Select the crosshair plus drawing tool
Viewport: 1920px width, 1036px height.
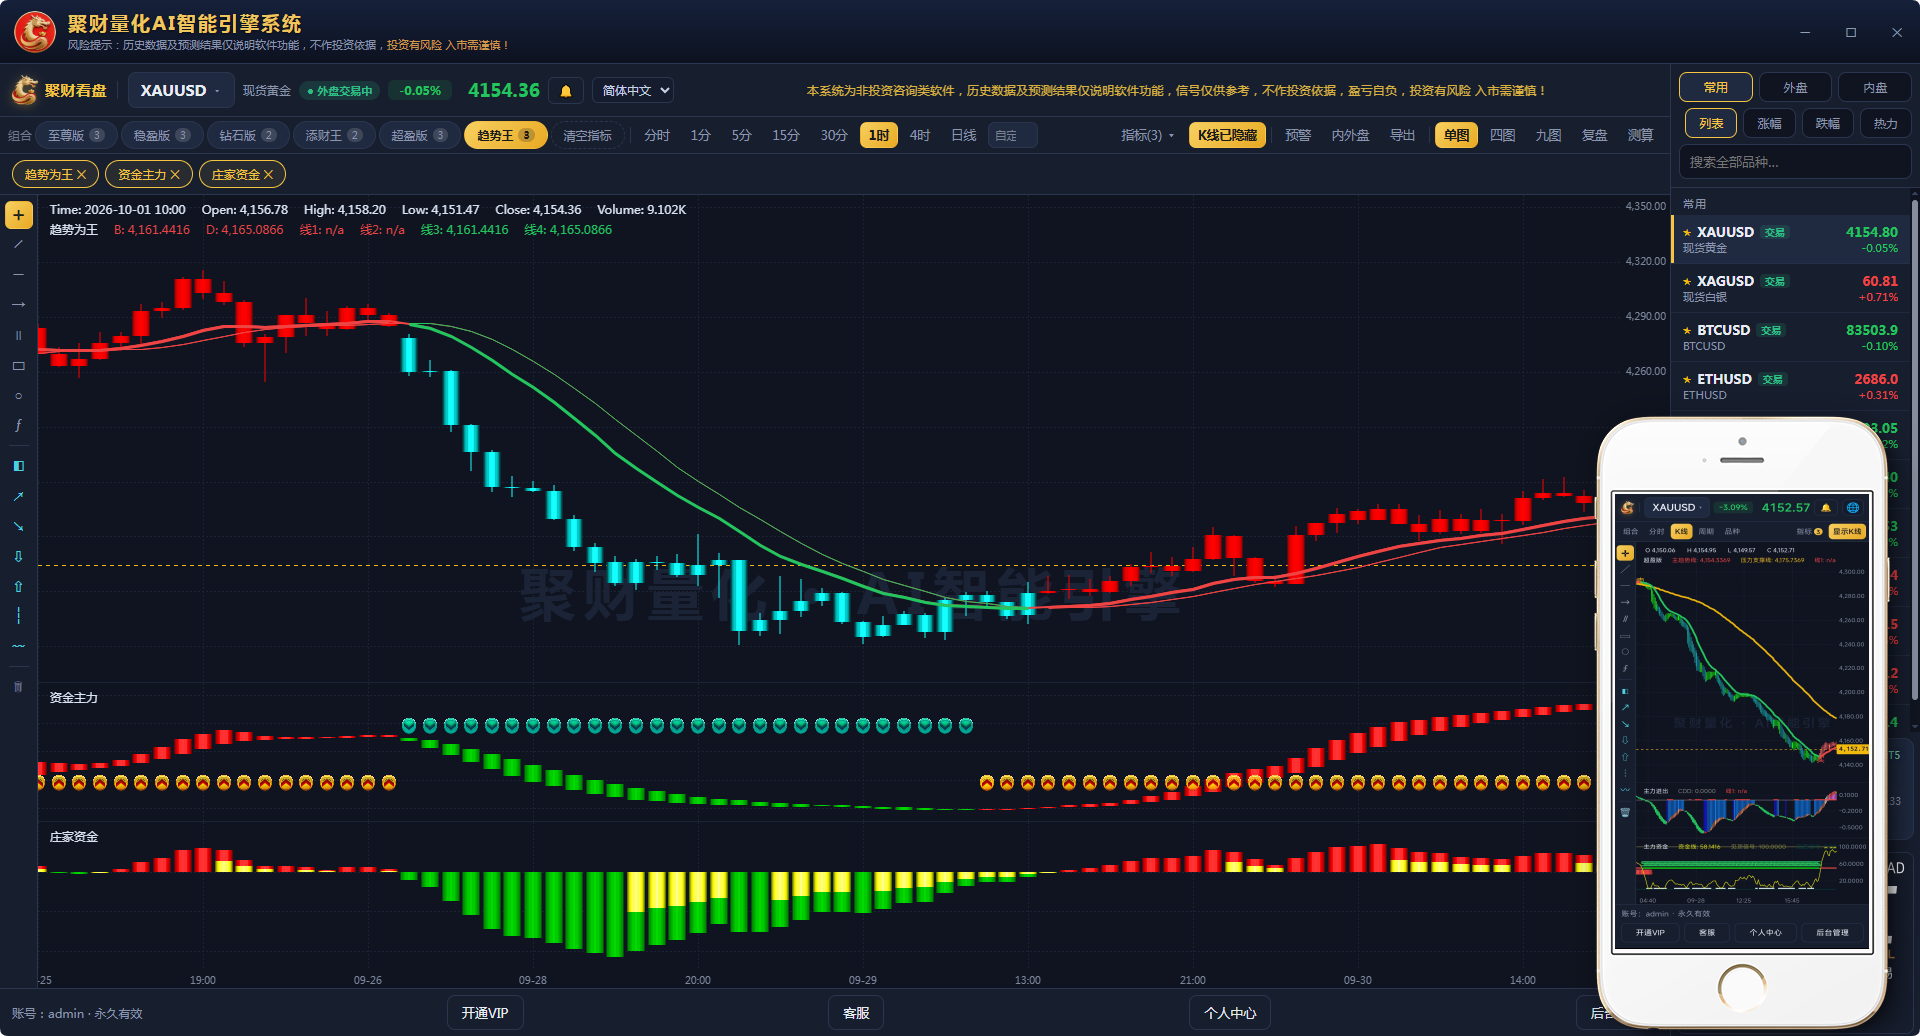tap(18, 215)
